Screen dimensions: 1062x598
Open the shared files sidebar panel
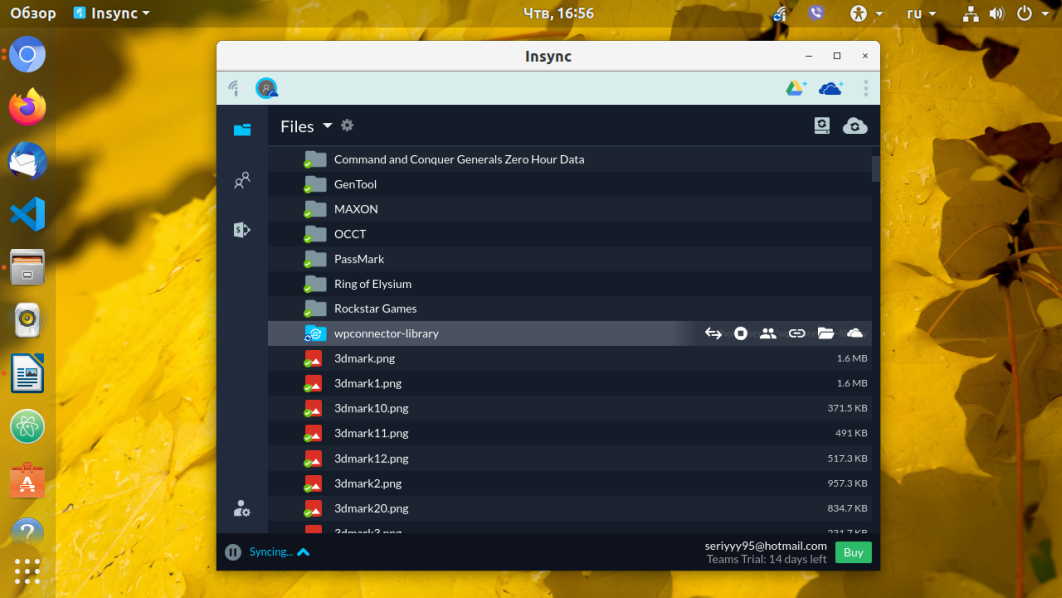click(x=242, y=180)
